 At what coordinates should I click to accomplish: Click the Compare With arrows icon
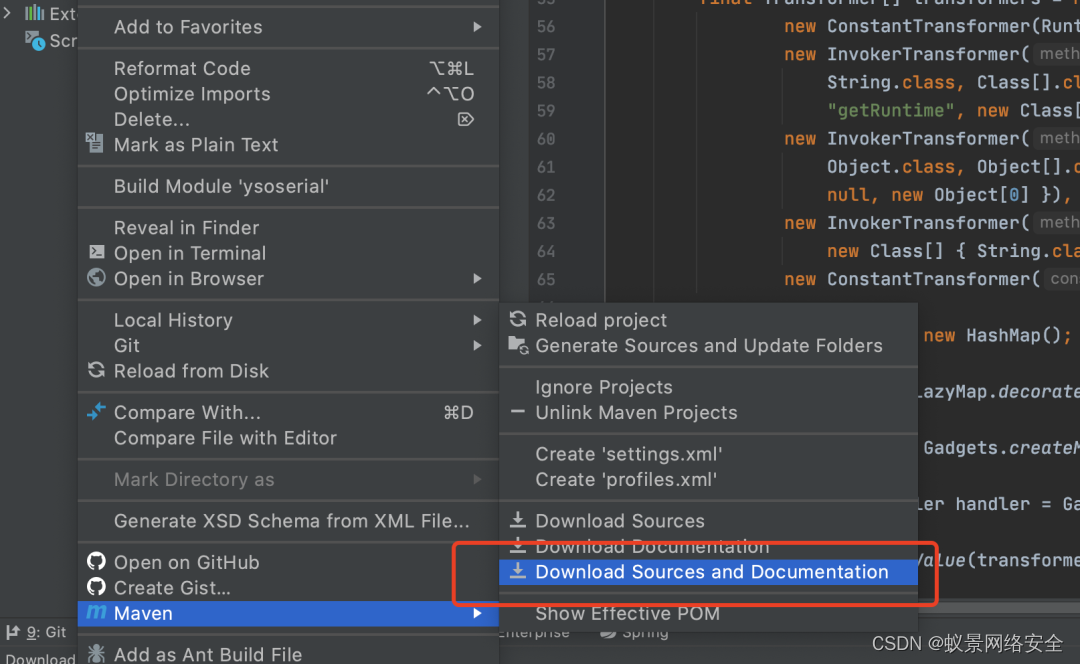tap(96, 412)
